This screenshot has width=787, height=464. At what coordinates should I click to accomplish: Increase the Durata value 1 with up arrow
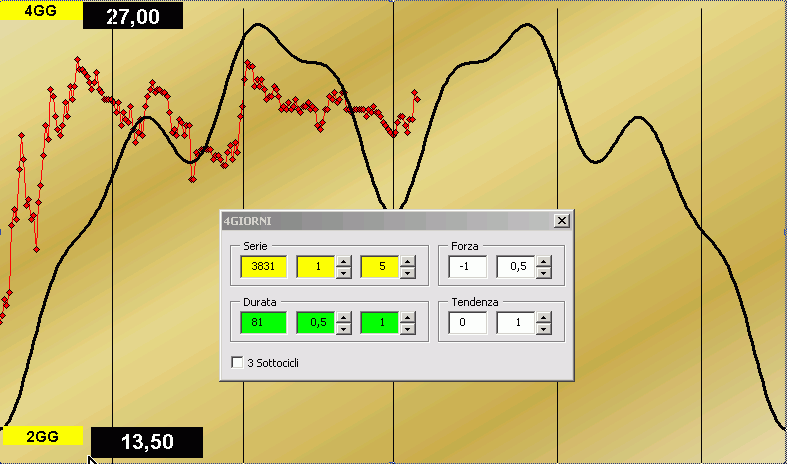click(408, 317)
